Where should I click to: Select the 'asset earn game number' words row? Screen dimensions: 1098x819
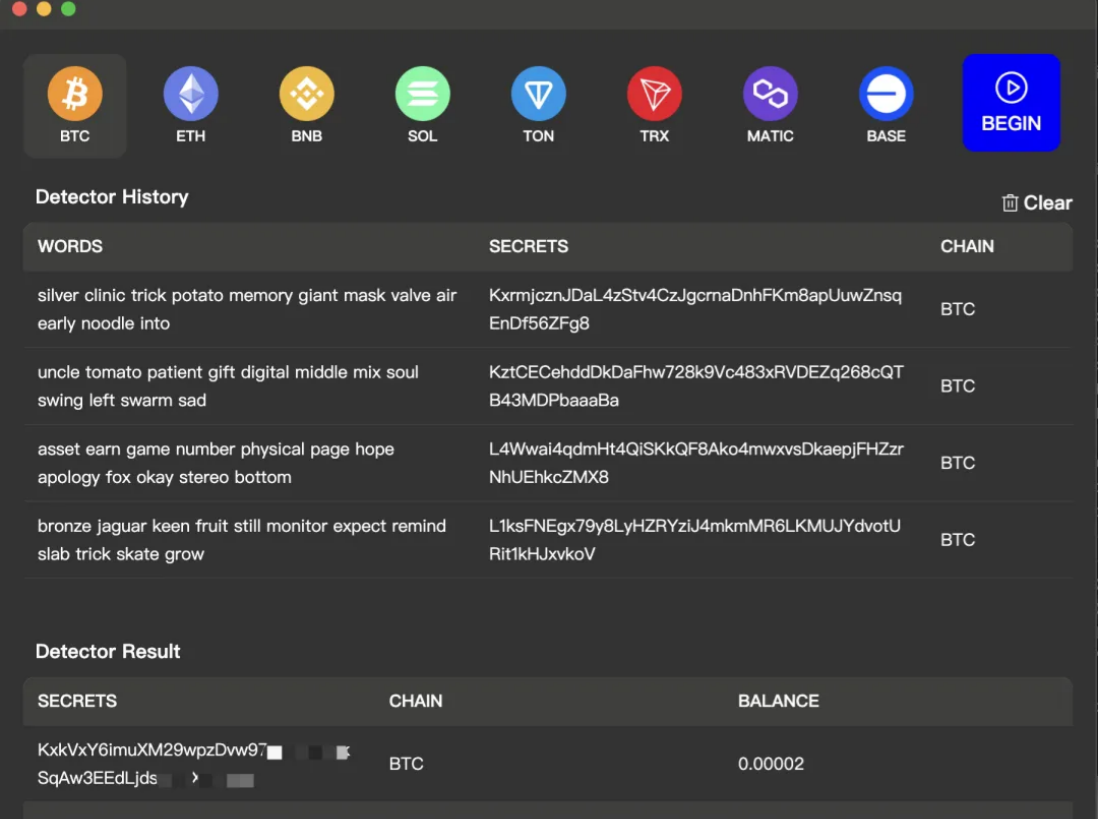pyautogui.click(x=216, y=463)
